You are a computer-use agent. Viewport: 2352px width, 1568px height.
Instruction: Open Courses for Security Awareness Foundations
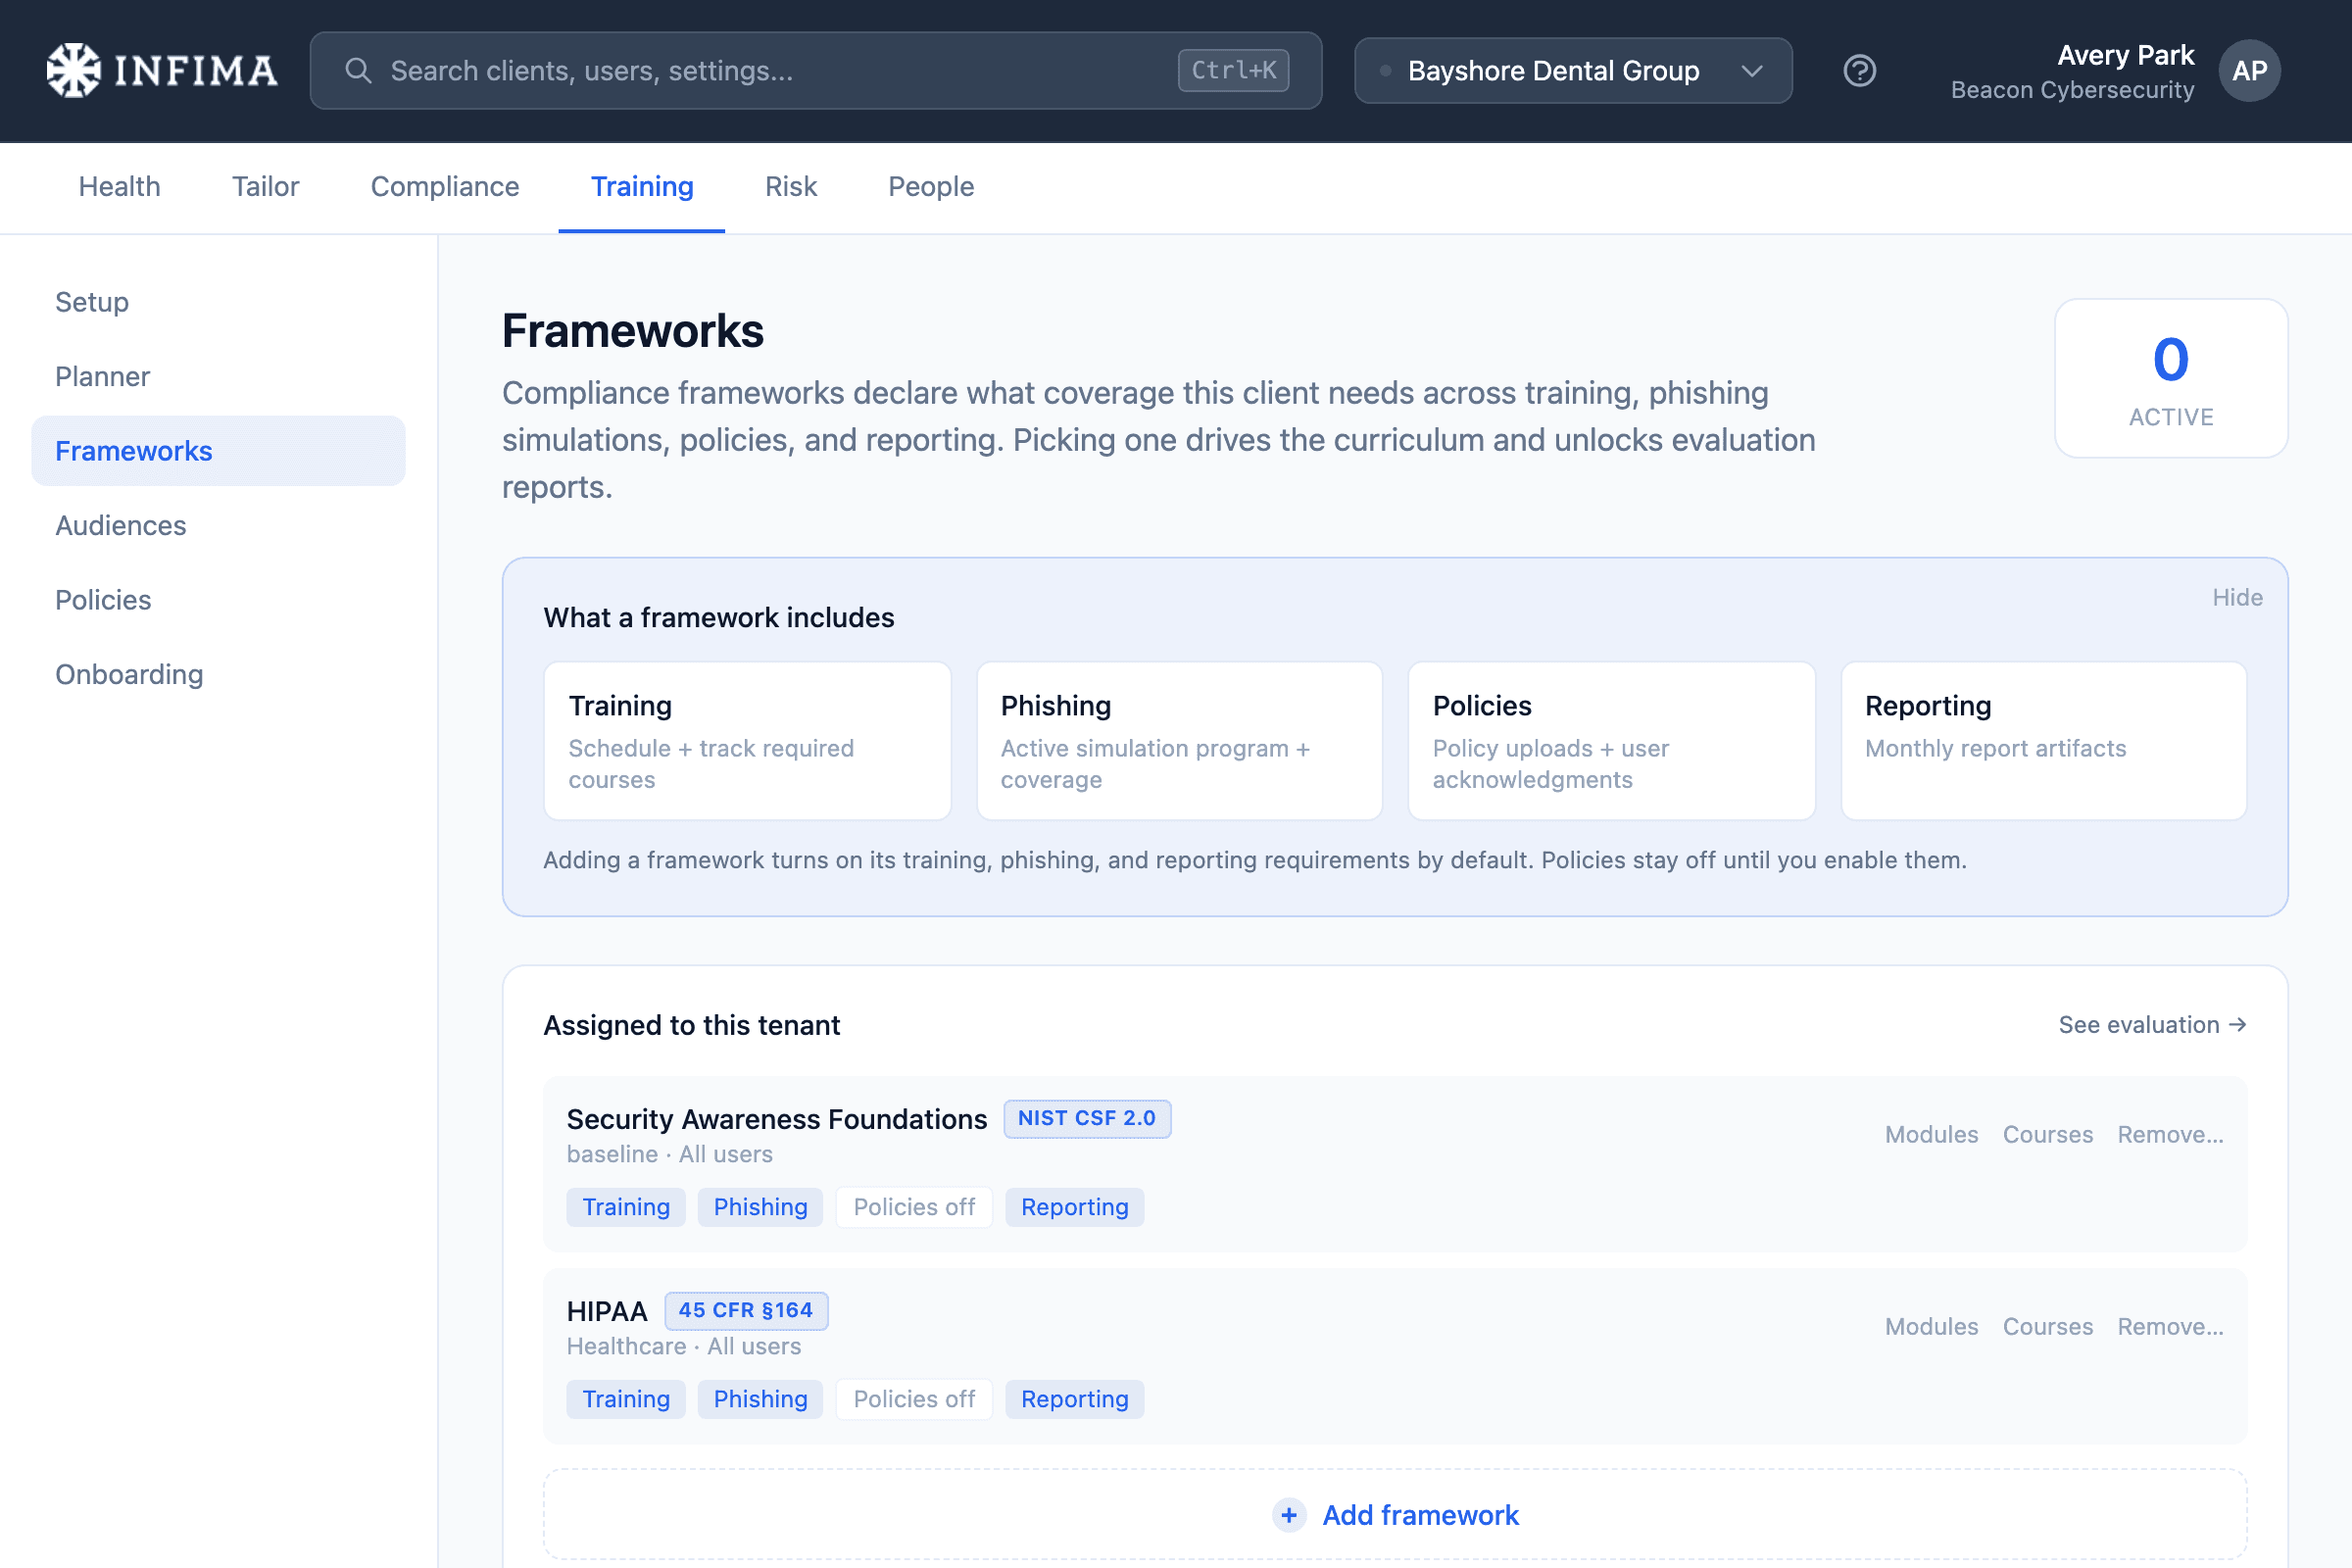coord(2047,1135)
